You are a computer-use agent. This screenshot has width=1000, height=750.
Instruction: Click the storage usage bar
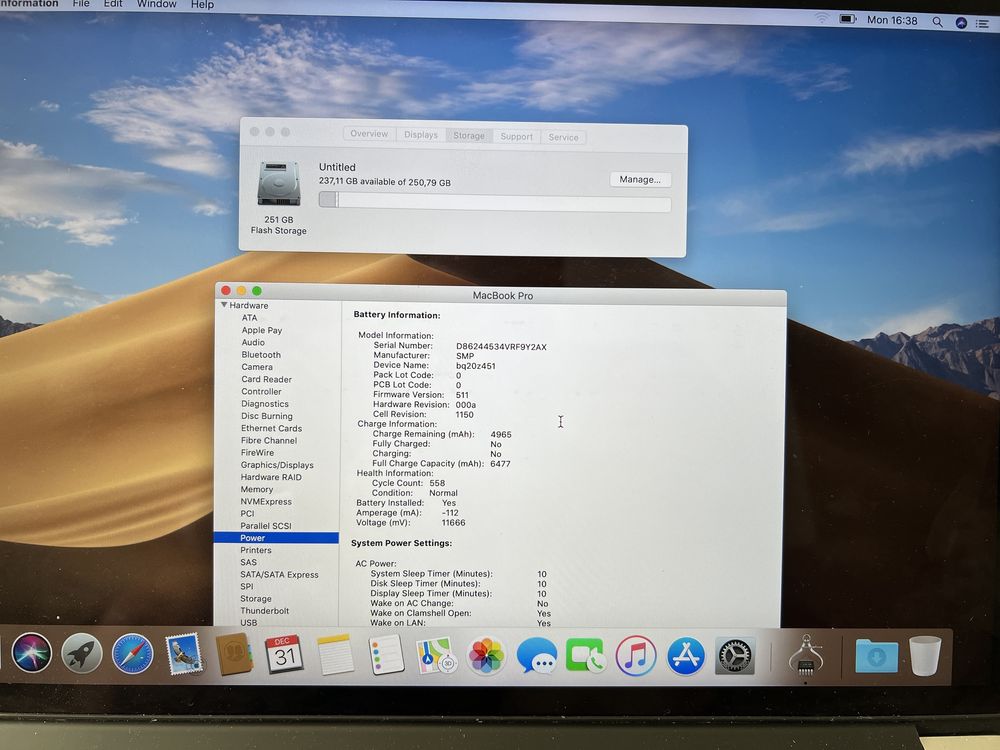[x=495, y=202]
